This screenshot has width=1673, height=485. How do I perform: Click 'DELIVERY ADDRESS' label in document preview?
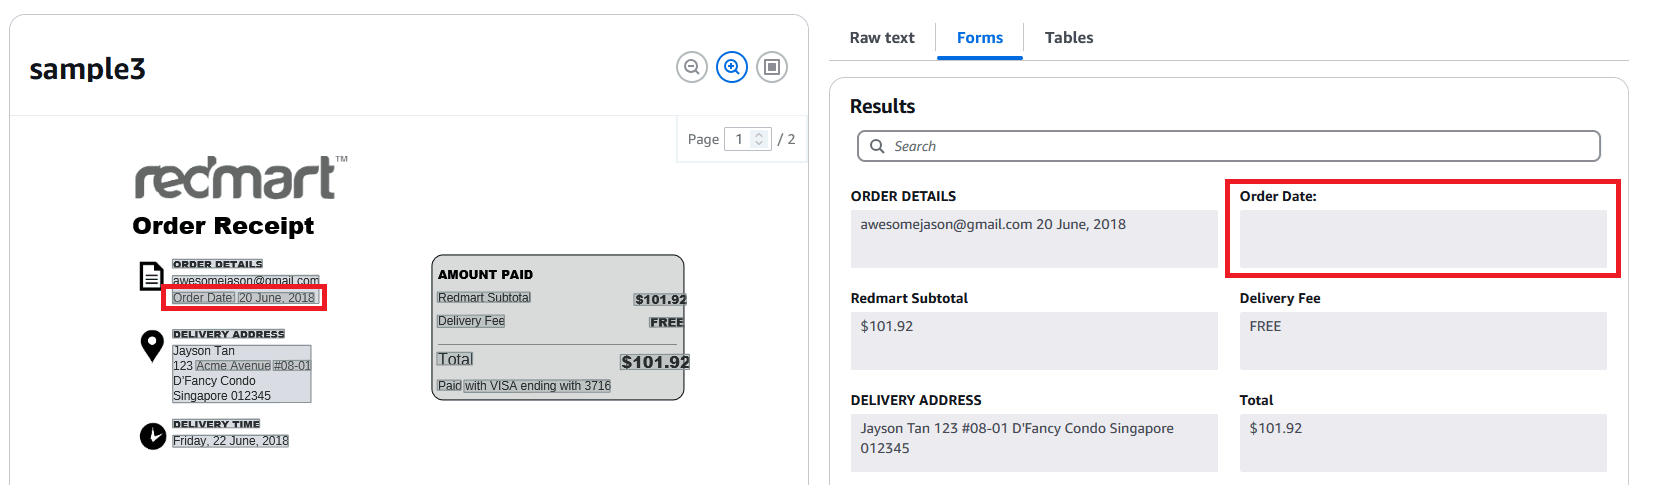[229, 334]
